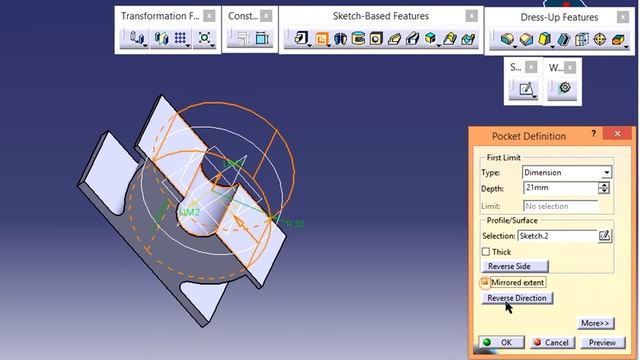
Task: Click the Reverse Direction button
Action: pos(517,298)
